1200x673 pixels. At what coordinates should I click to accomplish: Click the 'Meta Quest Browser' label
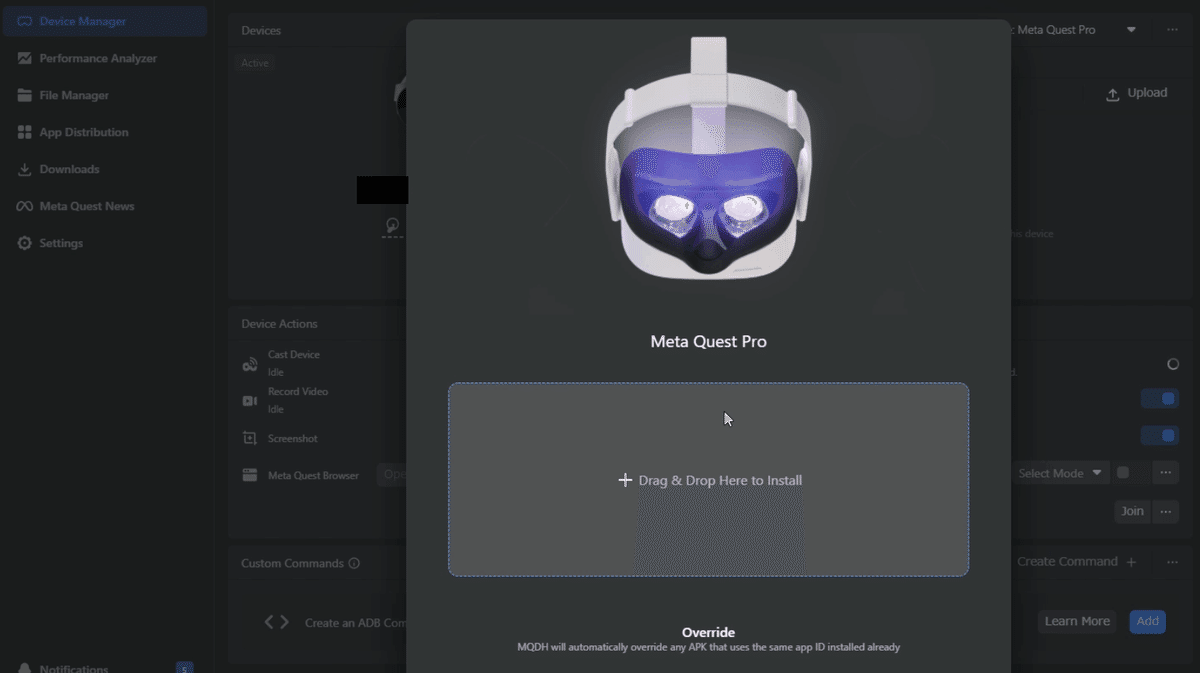click(x=313, y=475)
